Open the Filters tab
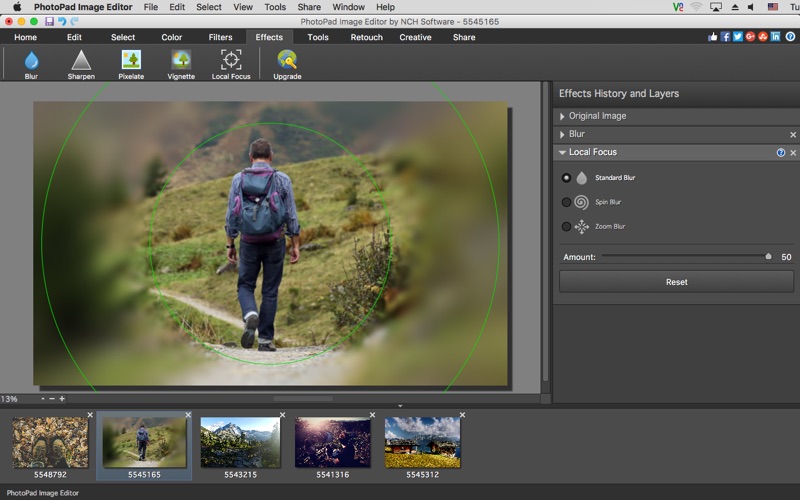This screenshot has height=500, width=800. pos(220,37)
